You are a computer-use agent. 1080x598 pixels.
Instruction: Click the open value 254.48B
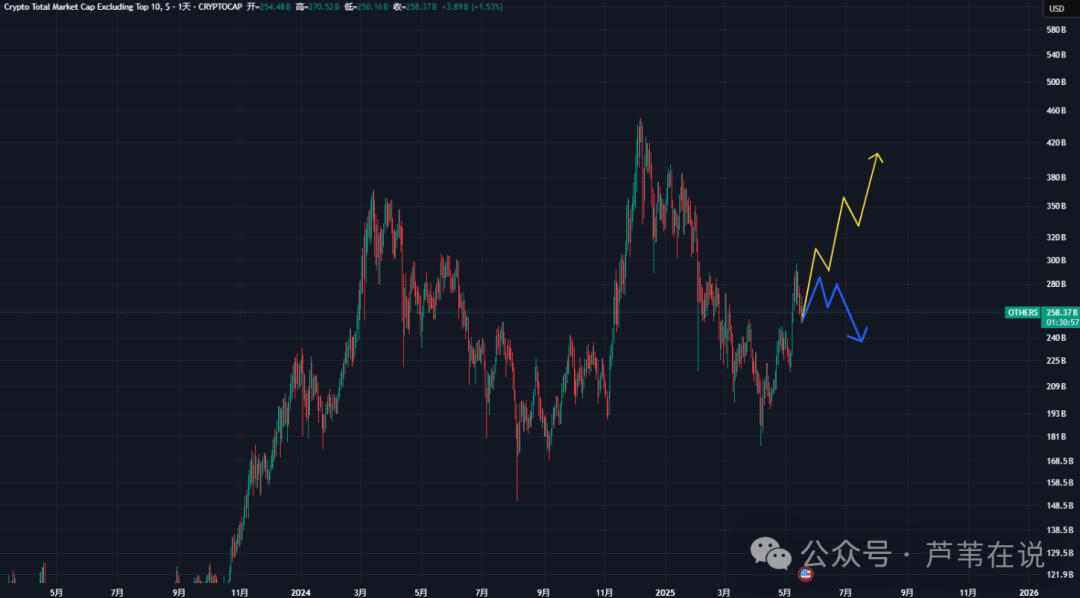(274, 6)
